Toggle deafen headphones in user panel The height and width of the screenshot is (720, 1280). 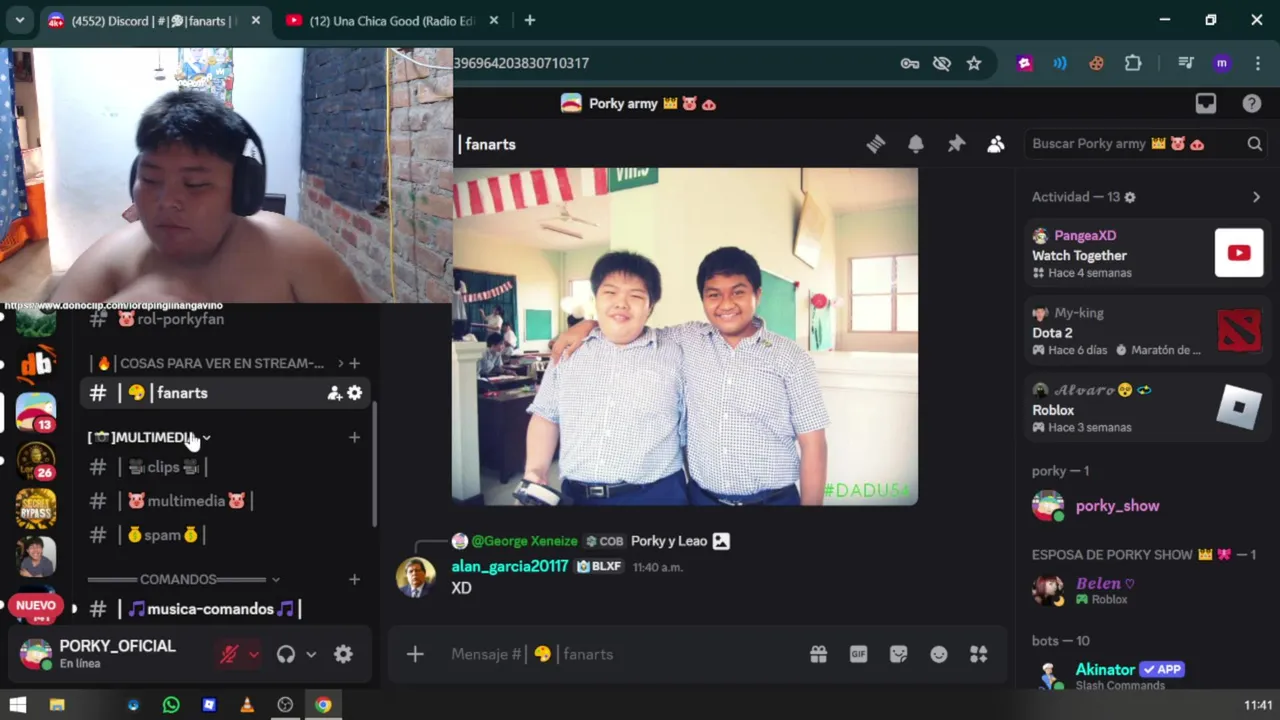[x=286, y=654]
